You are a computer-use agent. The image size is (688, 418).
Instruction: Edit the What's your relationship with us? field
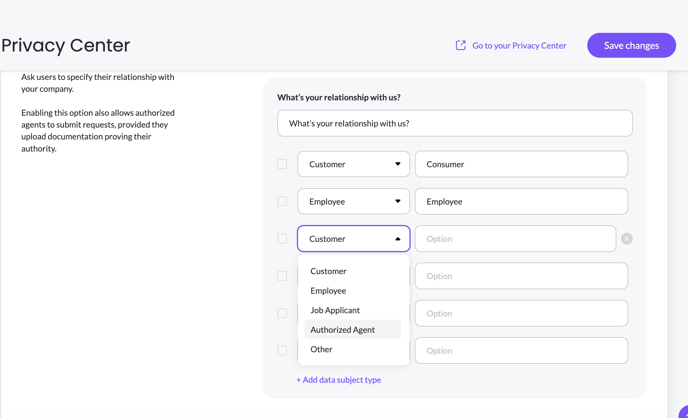455,123
